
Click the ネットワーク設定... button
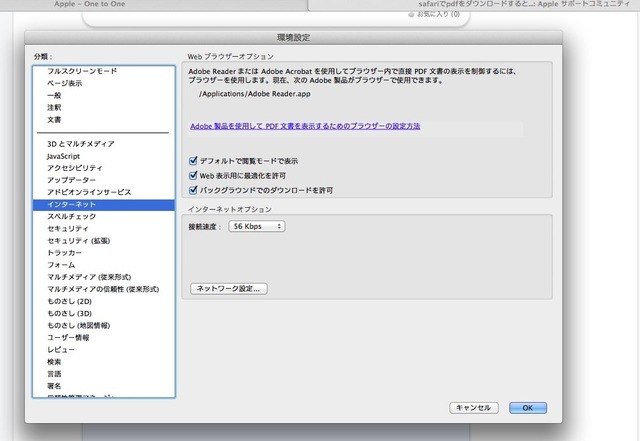coord(229,289)
